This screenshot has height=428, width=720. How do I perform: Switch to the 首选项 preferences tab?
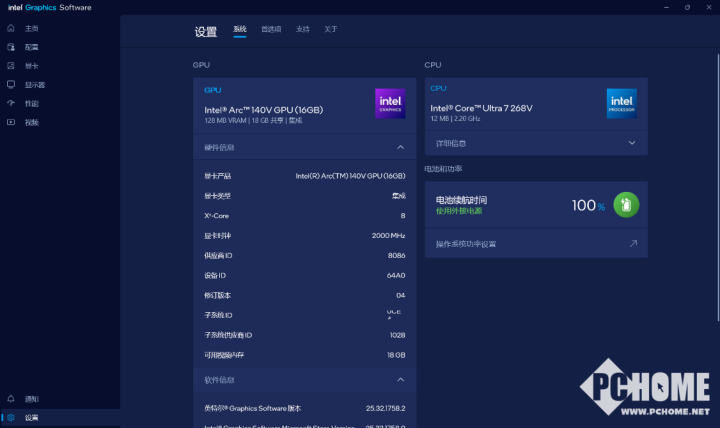pyautogui.click(x=271, y=30)
